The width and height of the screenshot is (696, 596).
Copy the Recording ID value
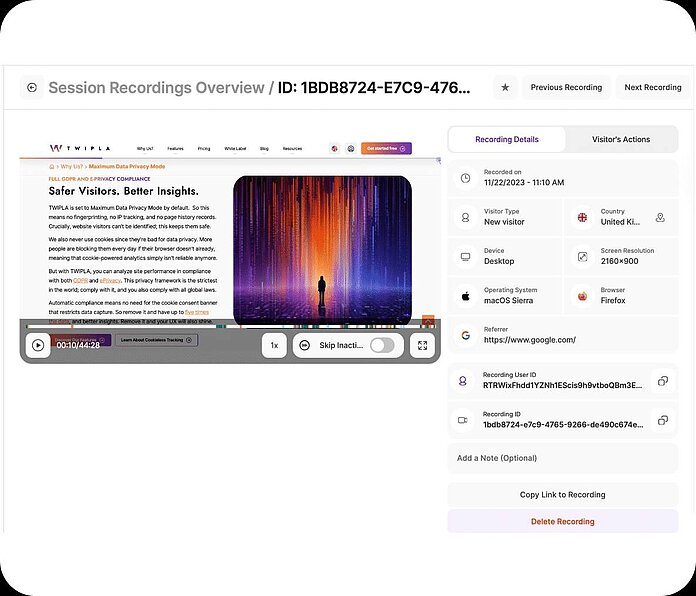point(661,419)
